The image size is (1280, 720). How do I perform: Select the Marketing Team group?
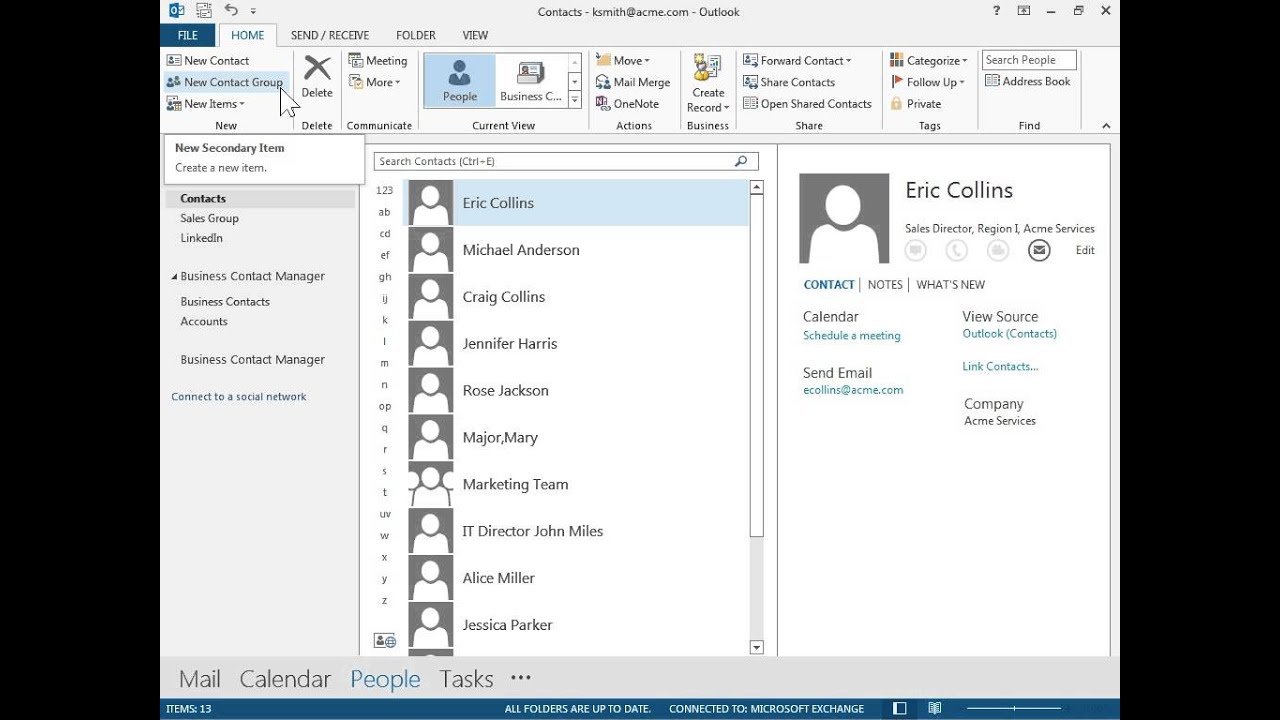tap(577, 484)
